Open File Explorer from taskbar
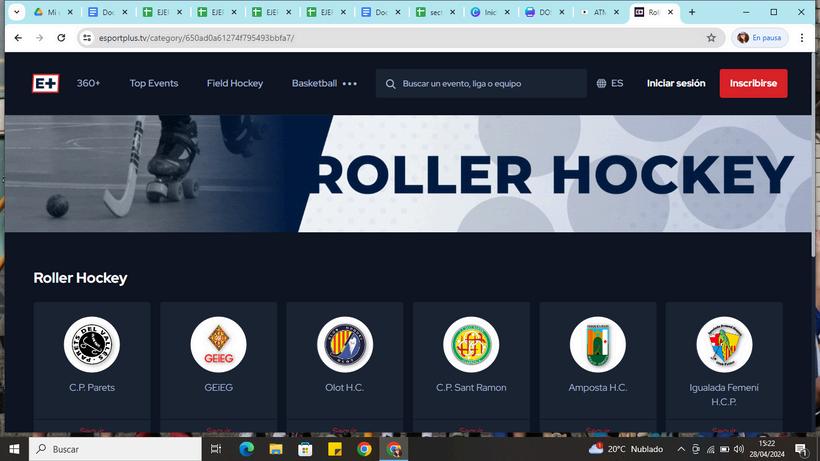This screenshot has width=820, height=461. pyautogui.click(x=276, y=449)
